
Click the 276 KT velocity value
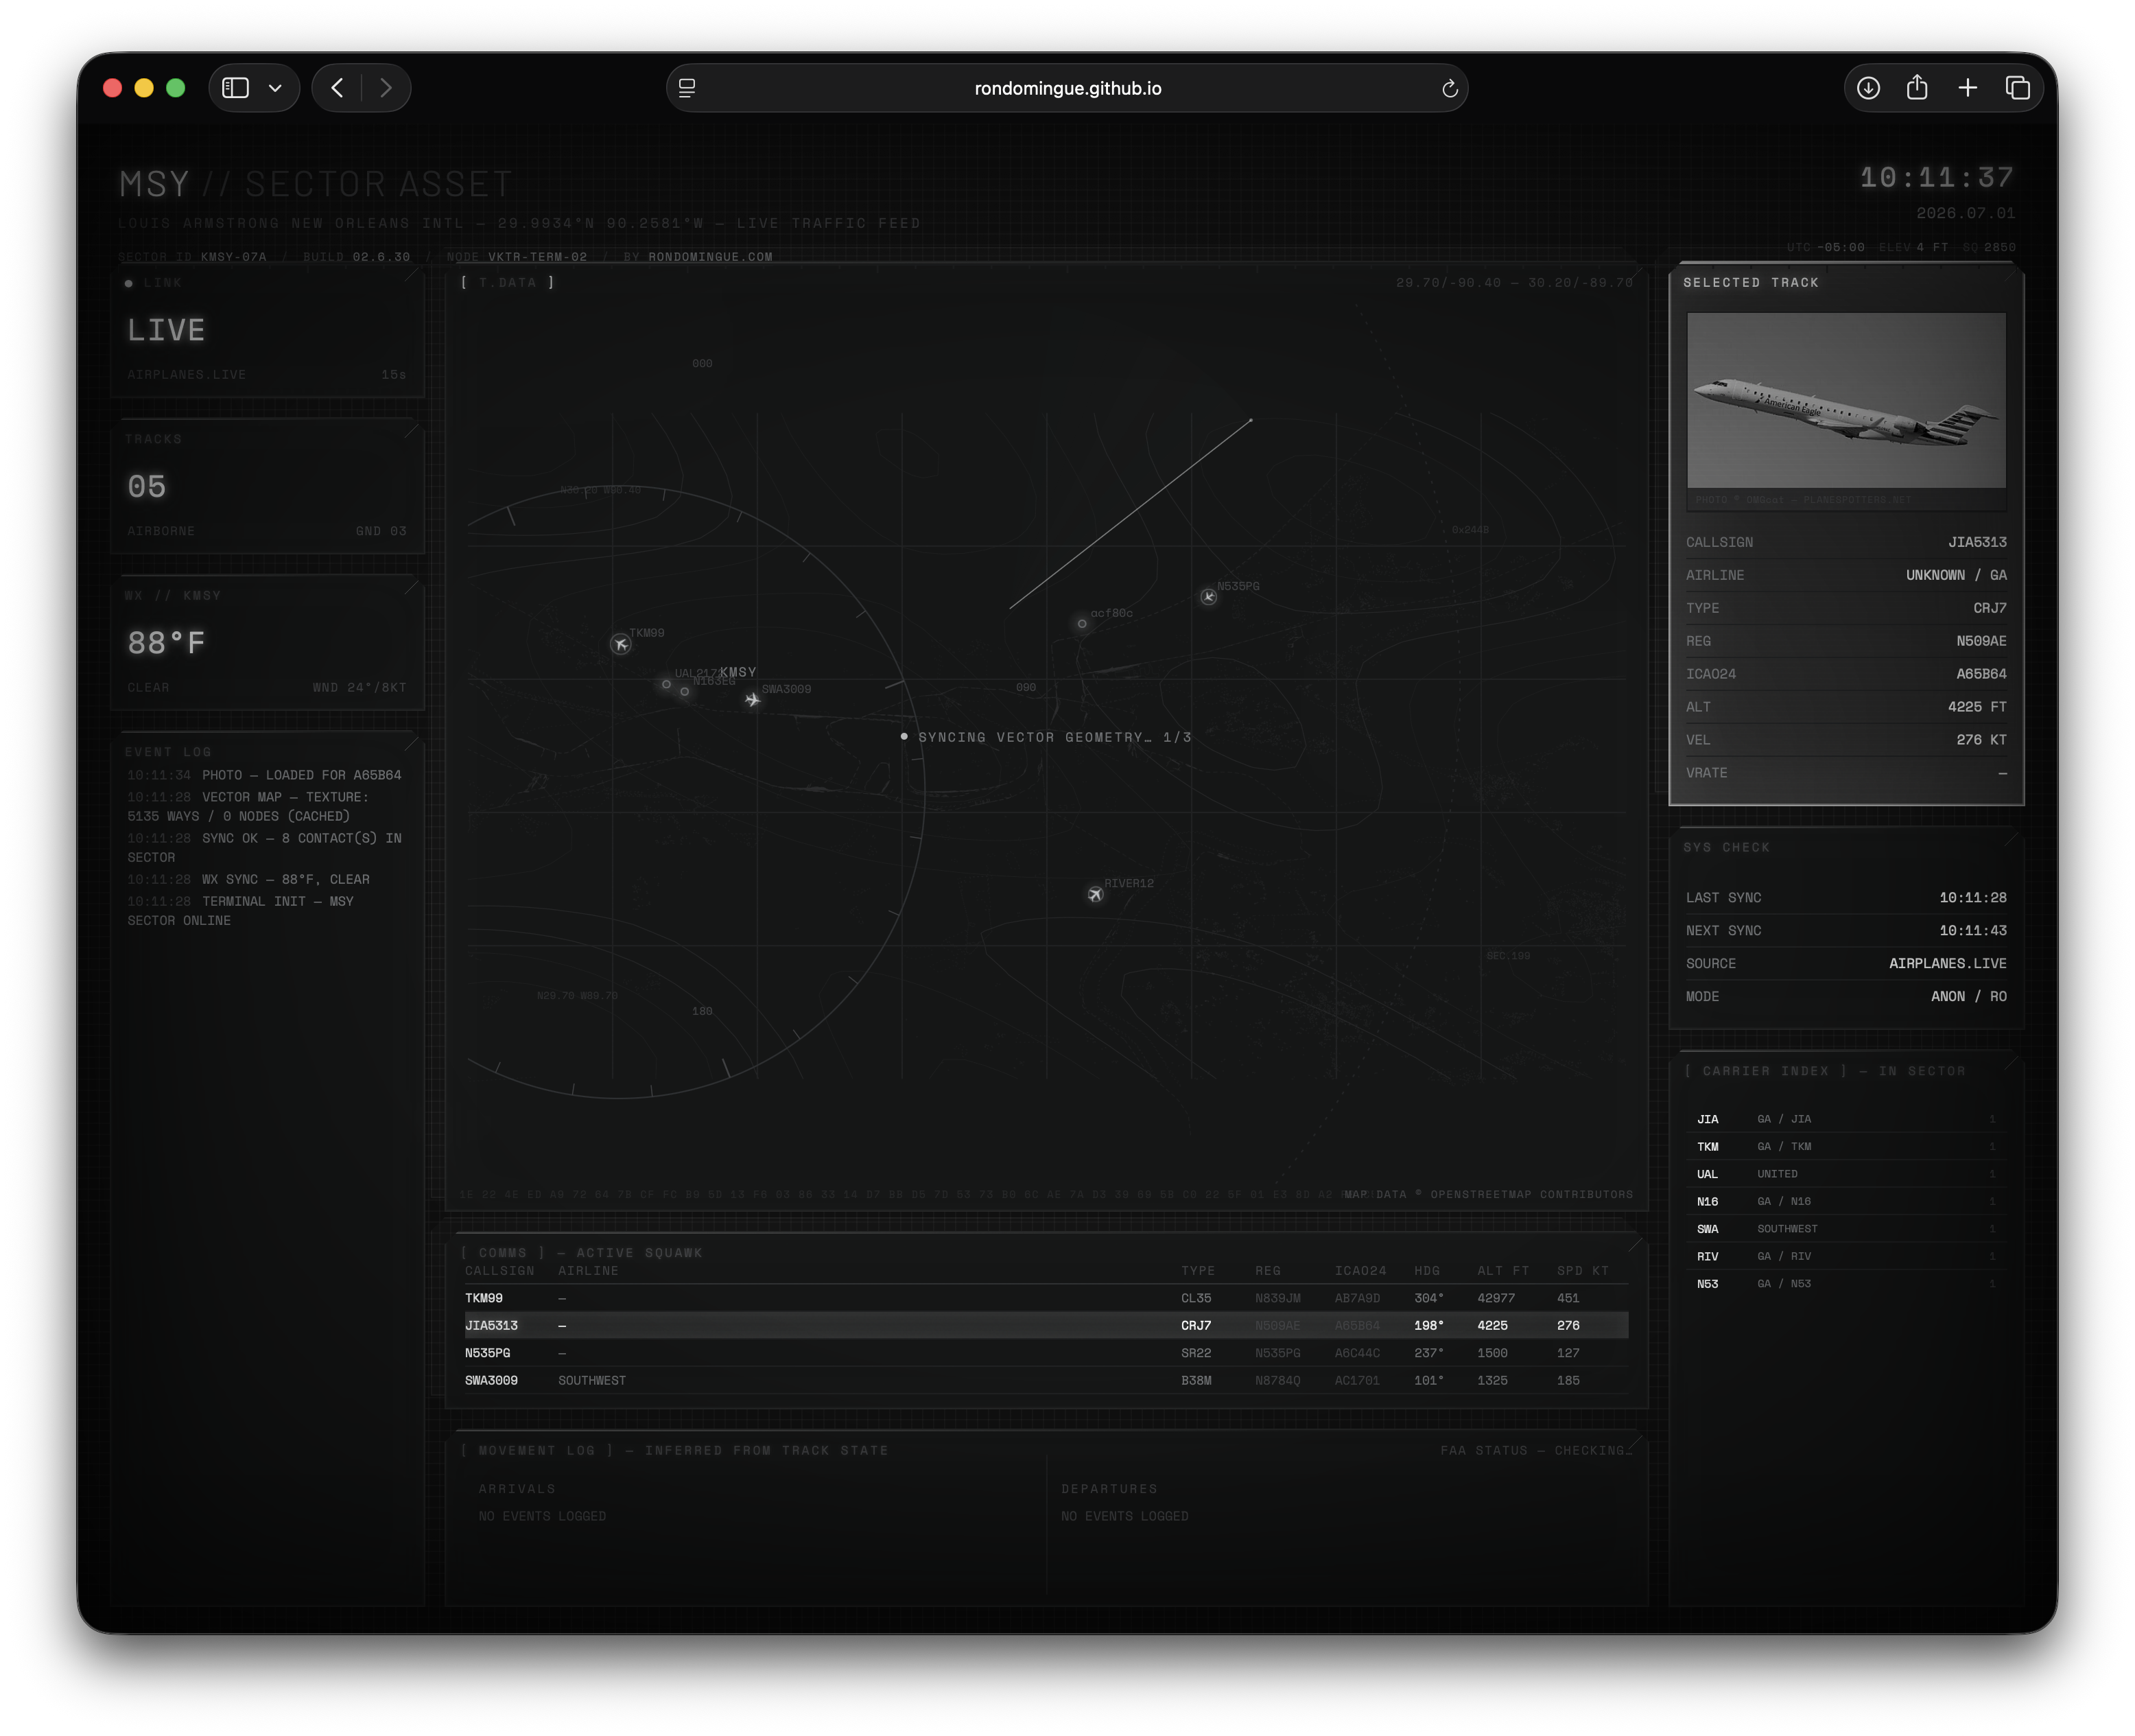click(1981, 740)
